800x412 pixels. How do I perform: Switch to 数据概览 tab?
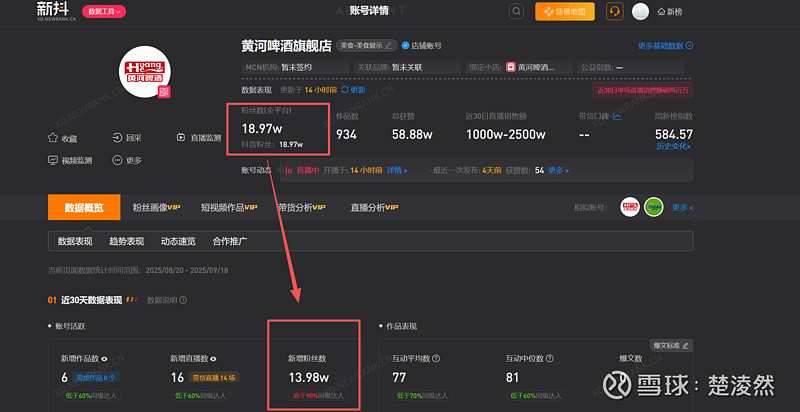click(x=84, y=208)
